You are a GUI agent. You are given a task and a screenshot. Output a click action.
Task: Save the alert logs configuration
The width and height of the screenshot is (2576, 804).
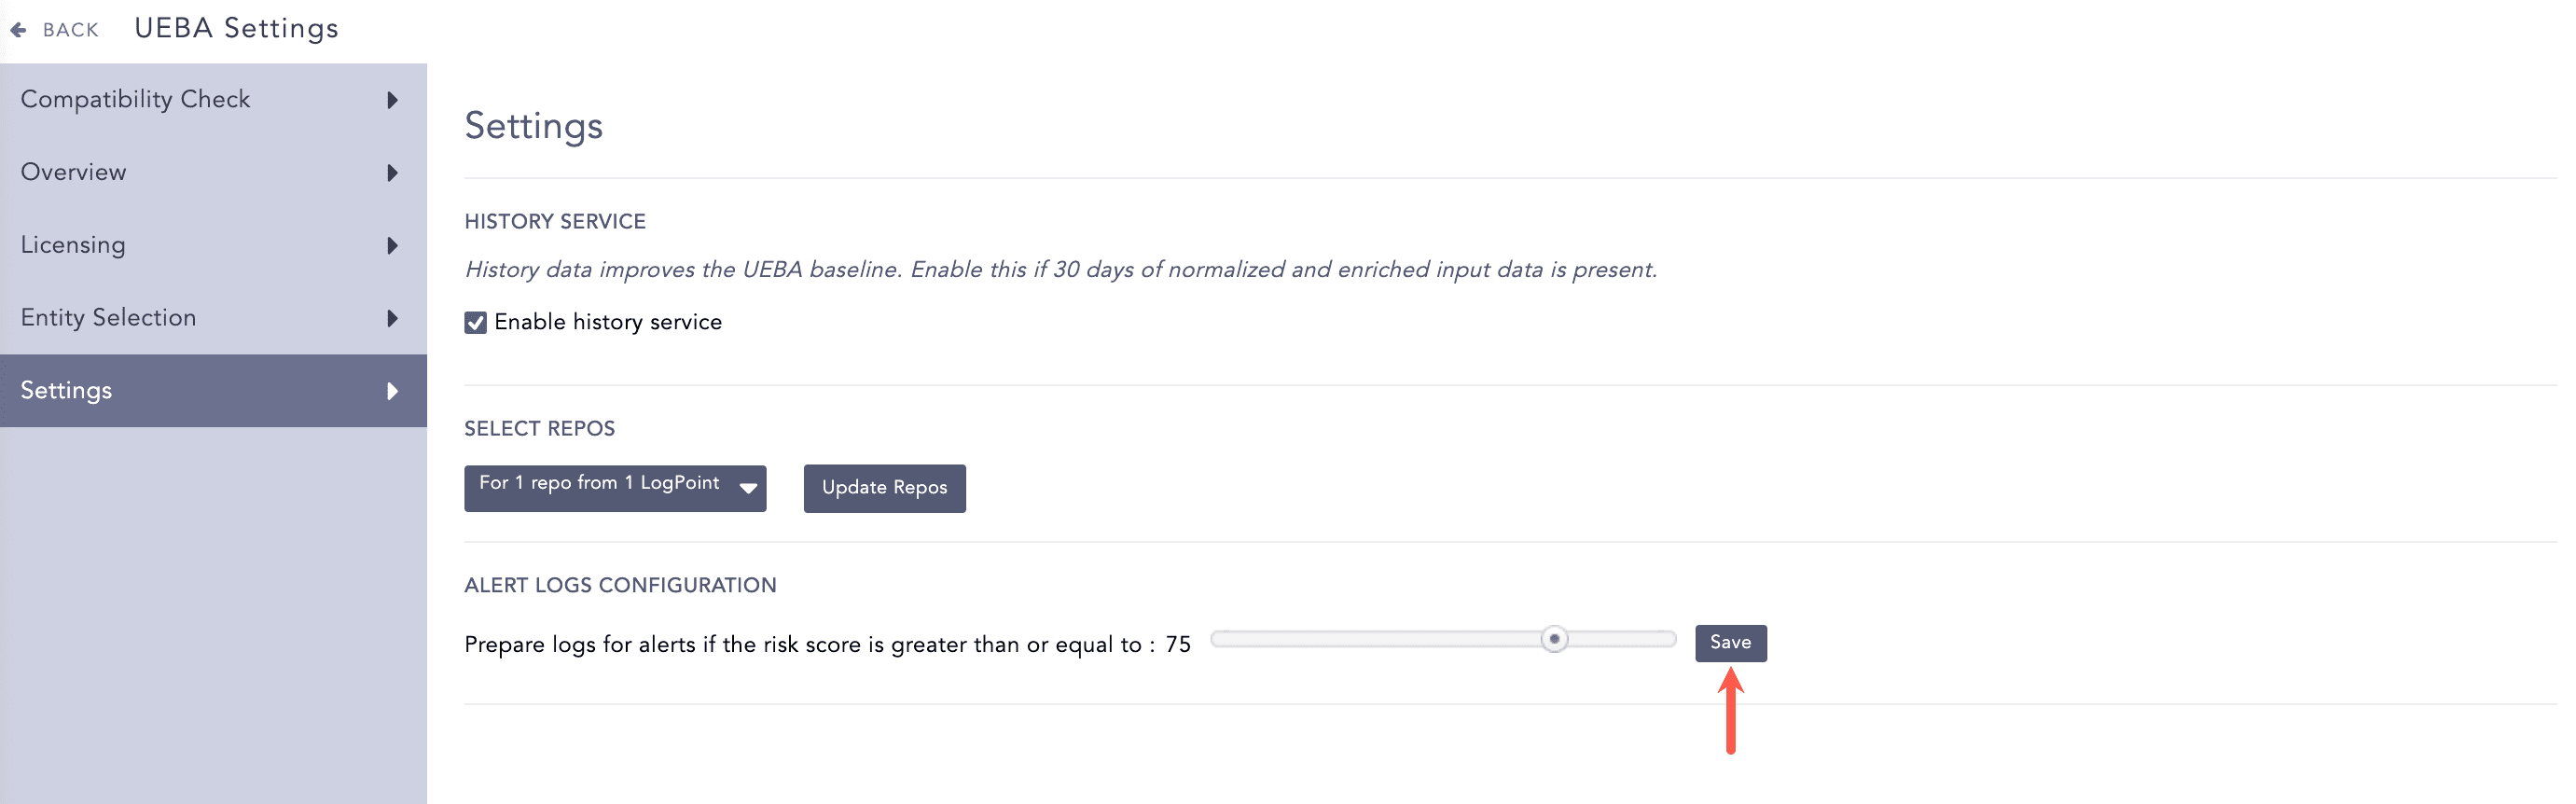point(1731,643)
